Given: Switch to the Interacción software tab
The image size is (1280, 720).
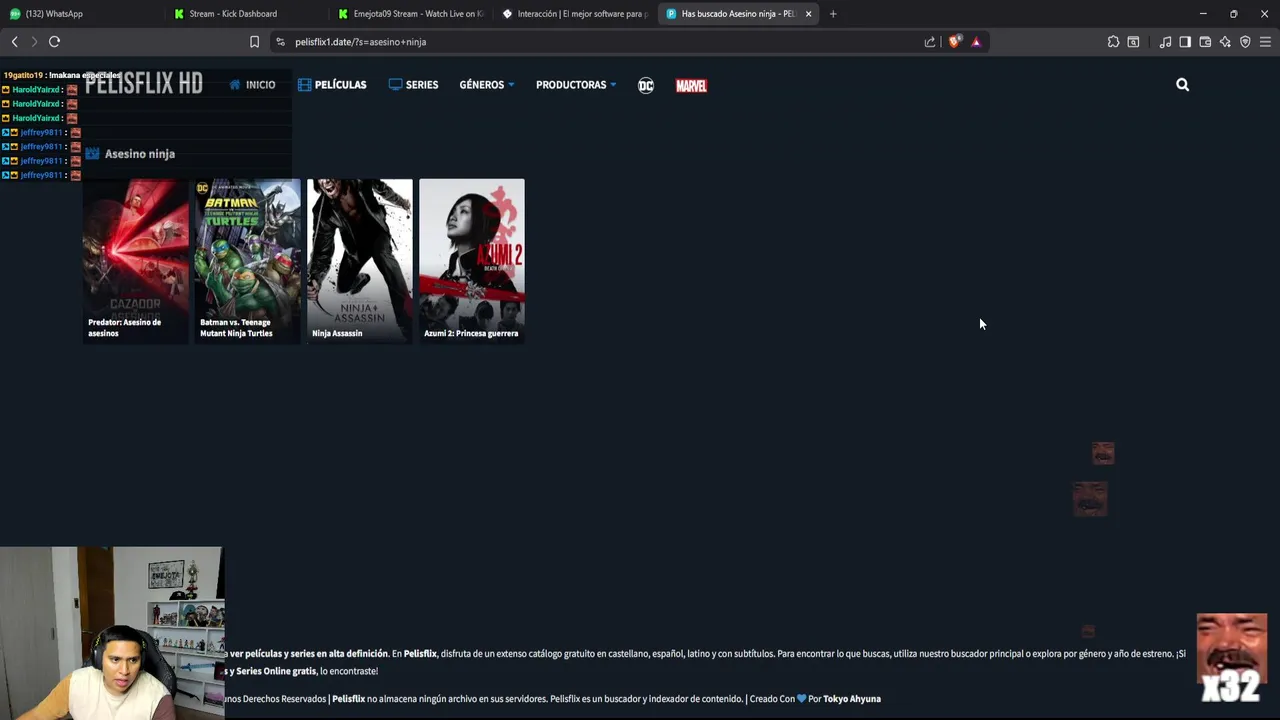Looking at the screenshot, I should [x=575, y=14].
